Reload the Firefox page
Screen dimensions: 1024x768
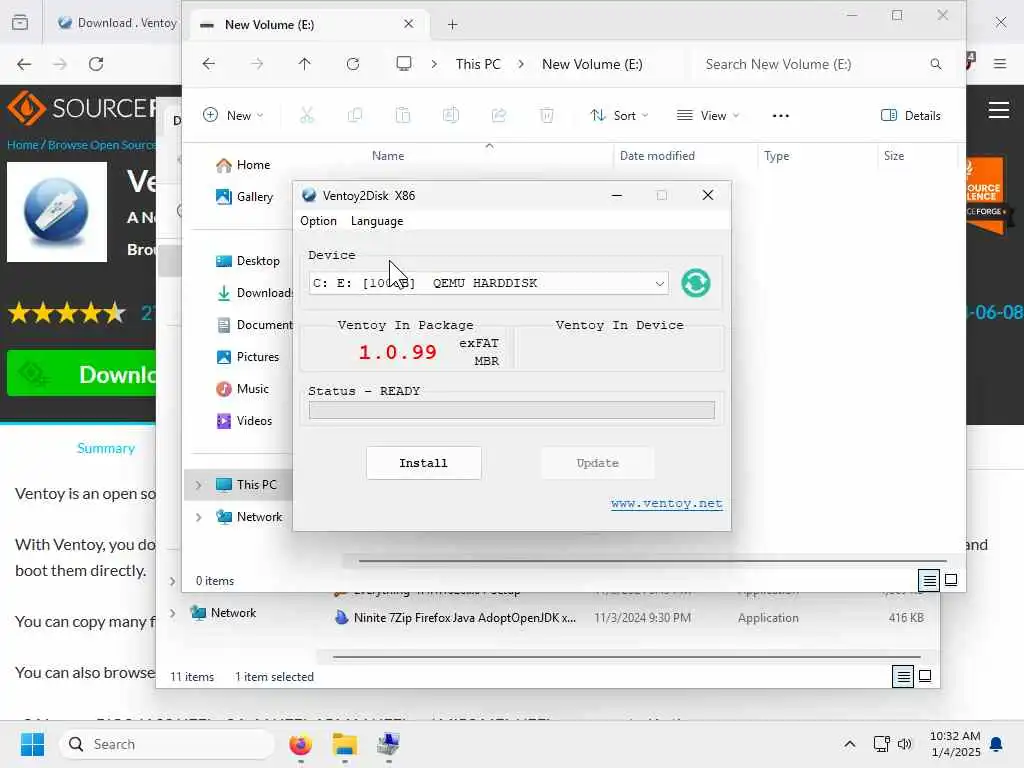[x=96, y=64]
